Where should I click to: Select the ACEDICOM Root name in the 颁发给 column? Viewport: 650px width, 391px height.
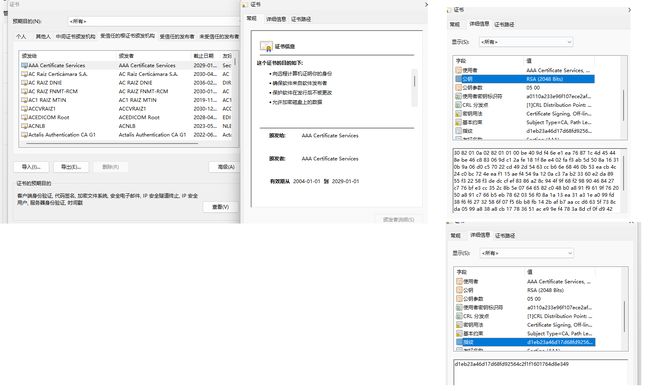(49, 118)
